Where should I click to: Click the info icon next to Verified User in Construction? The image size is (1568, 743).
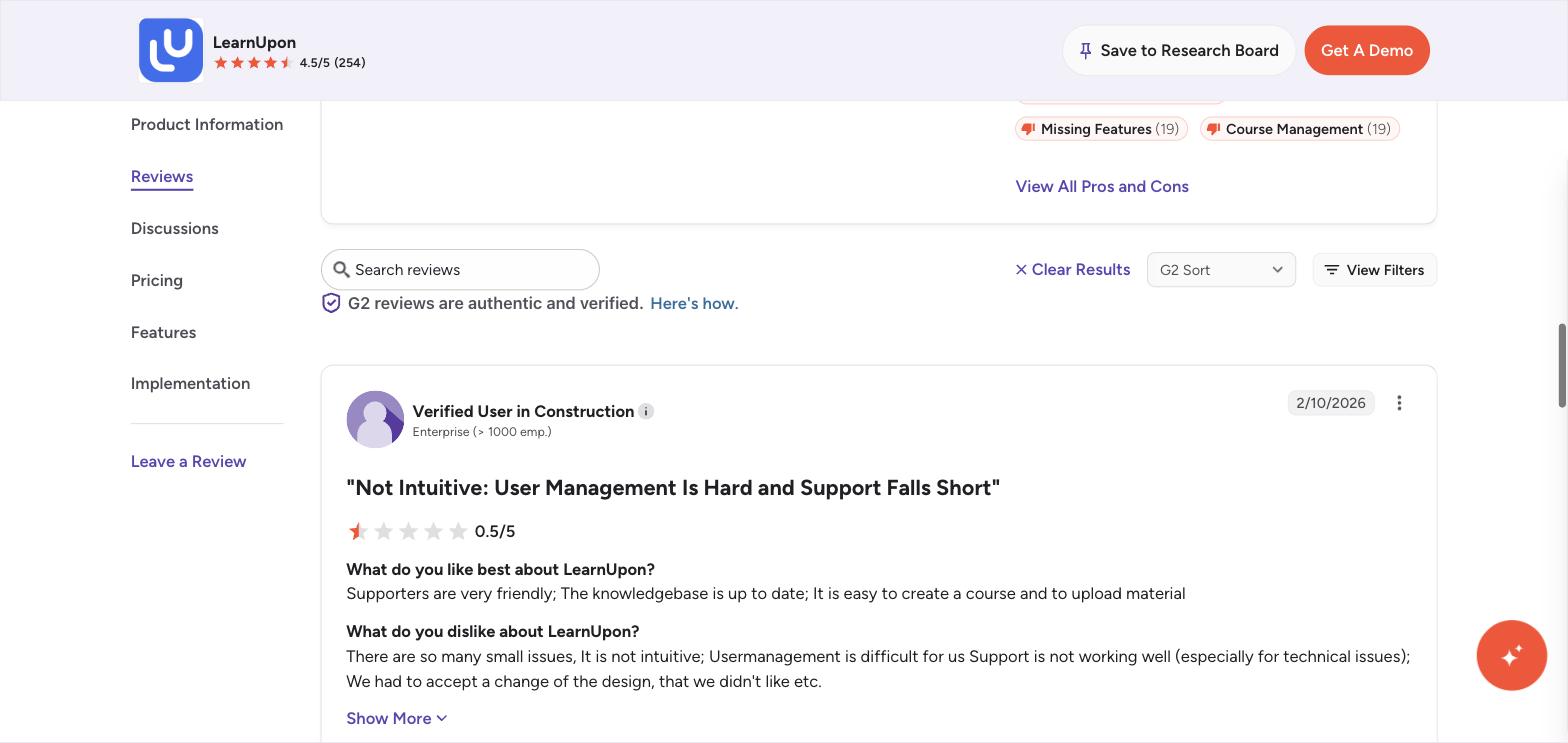tap(646, 411)
